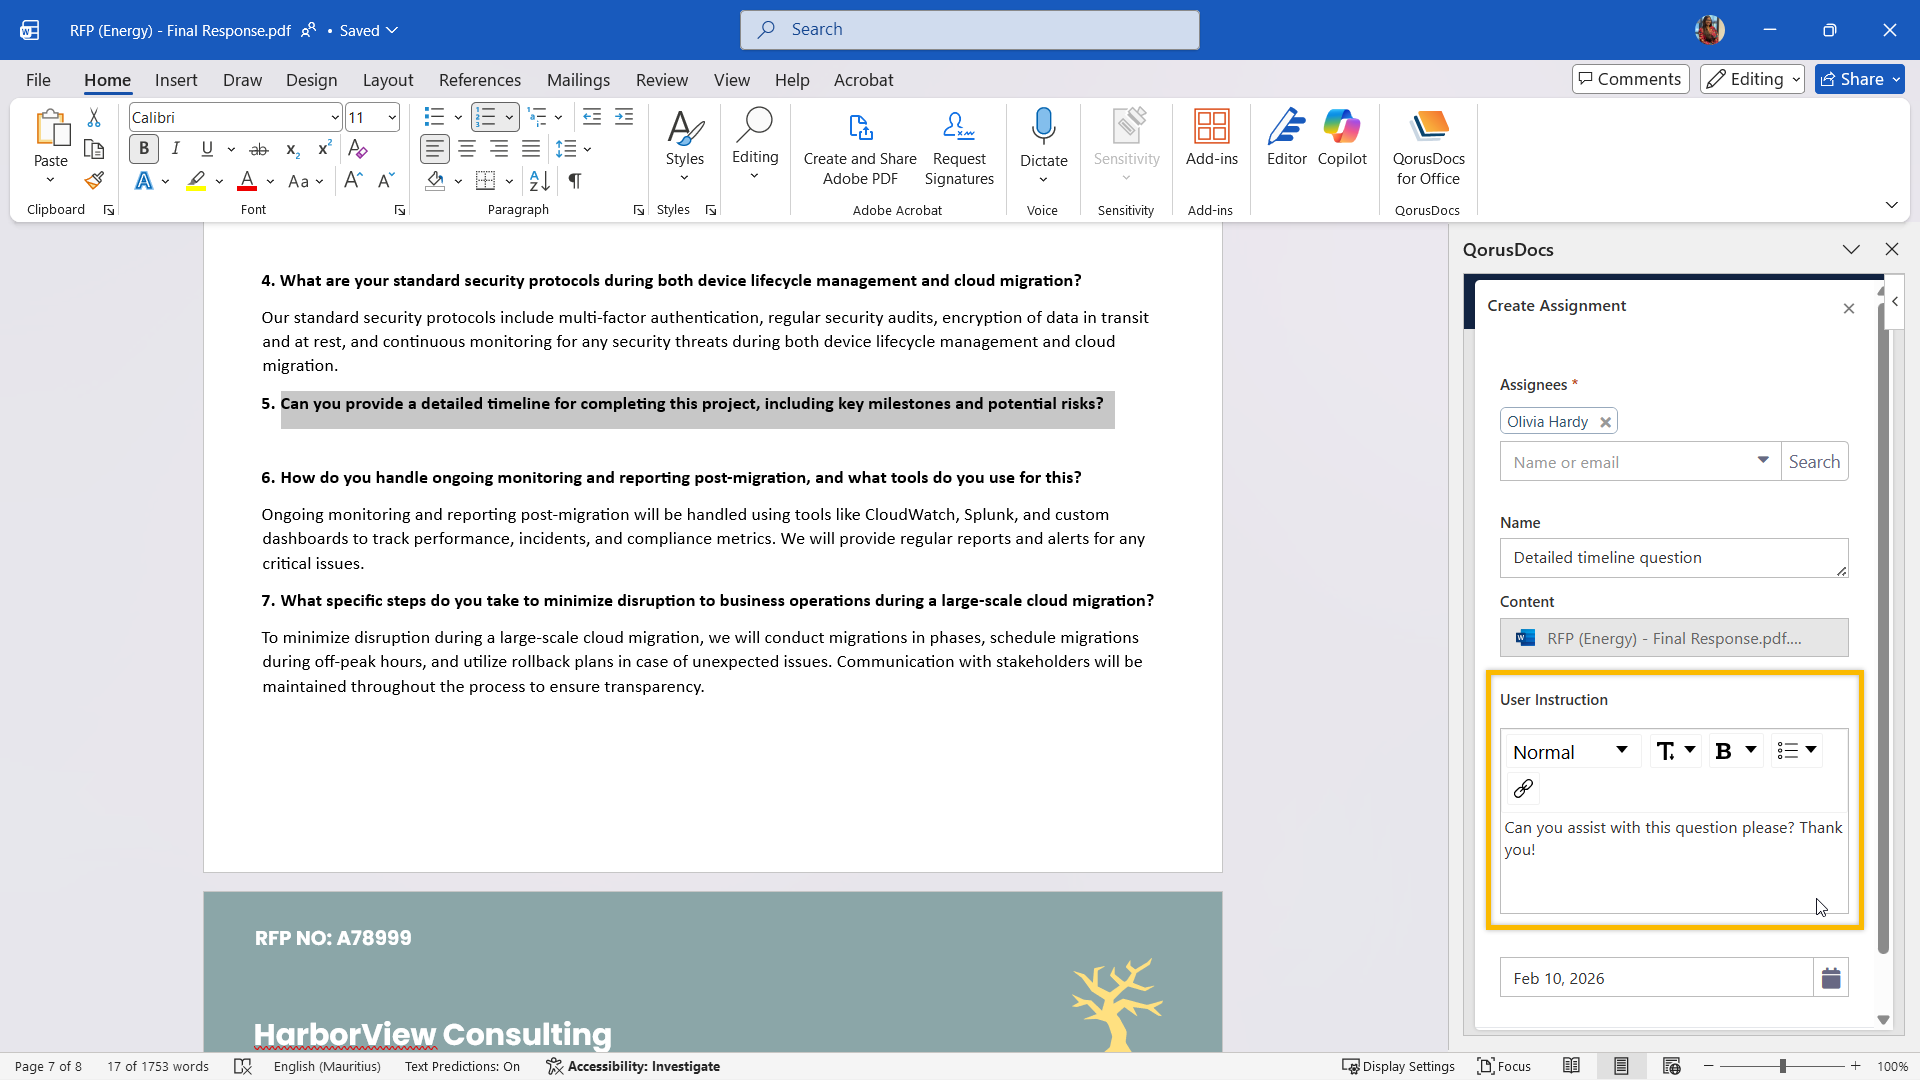1920x1080 pixels.
Task: Expand the Normal style dropdown in instruction editor
Action: (1572, 751)
